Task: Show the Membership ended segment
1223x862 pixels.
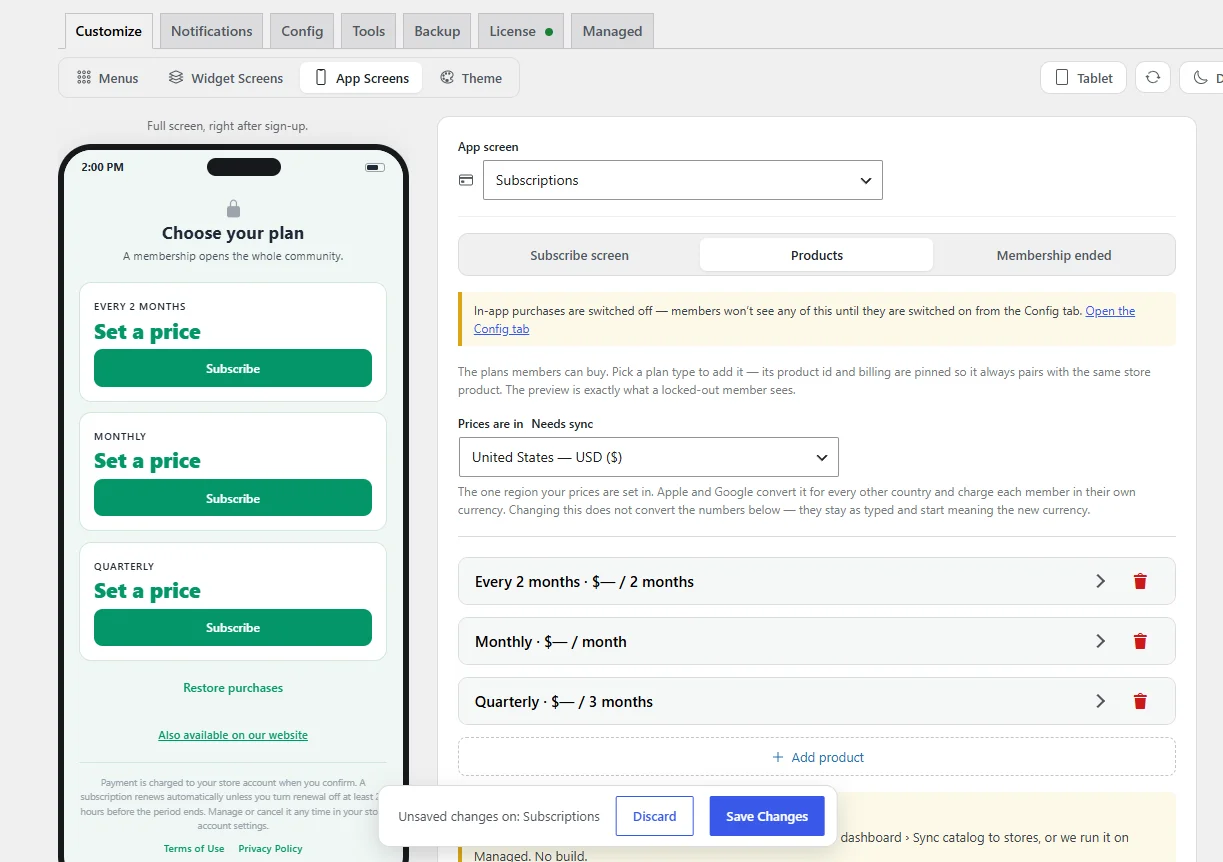Action: click(1054, 255)
